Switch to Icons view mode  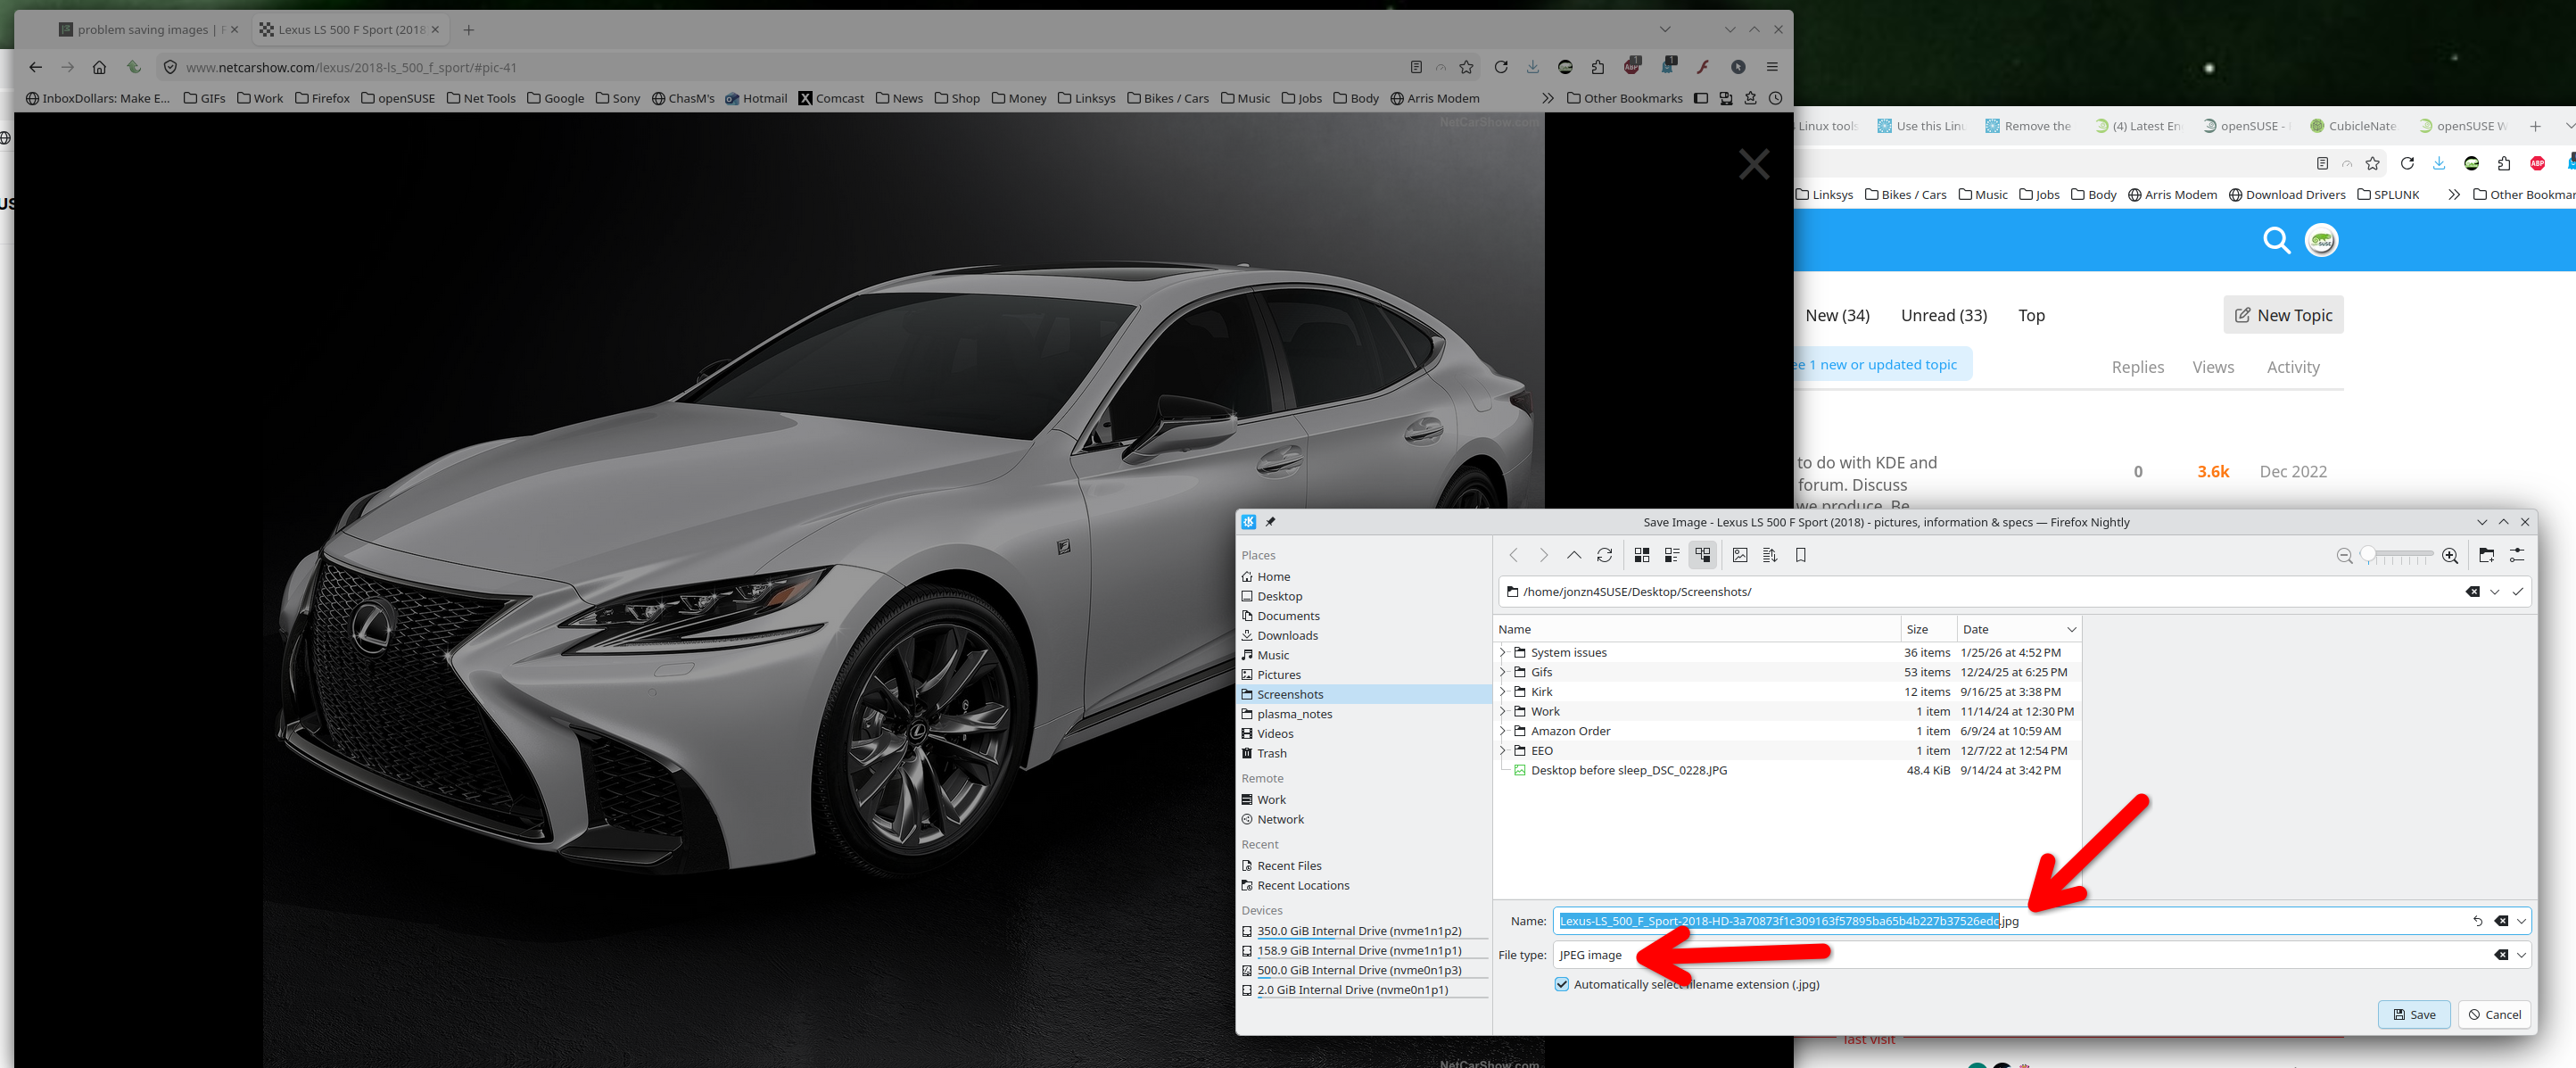[1641, 555]
